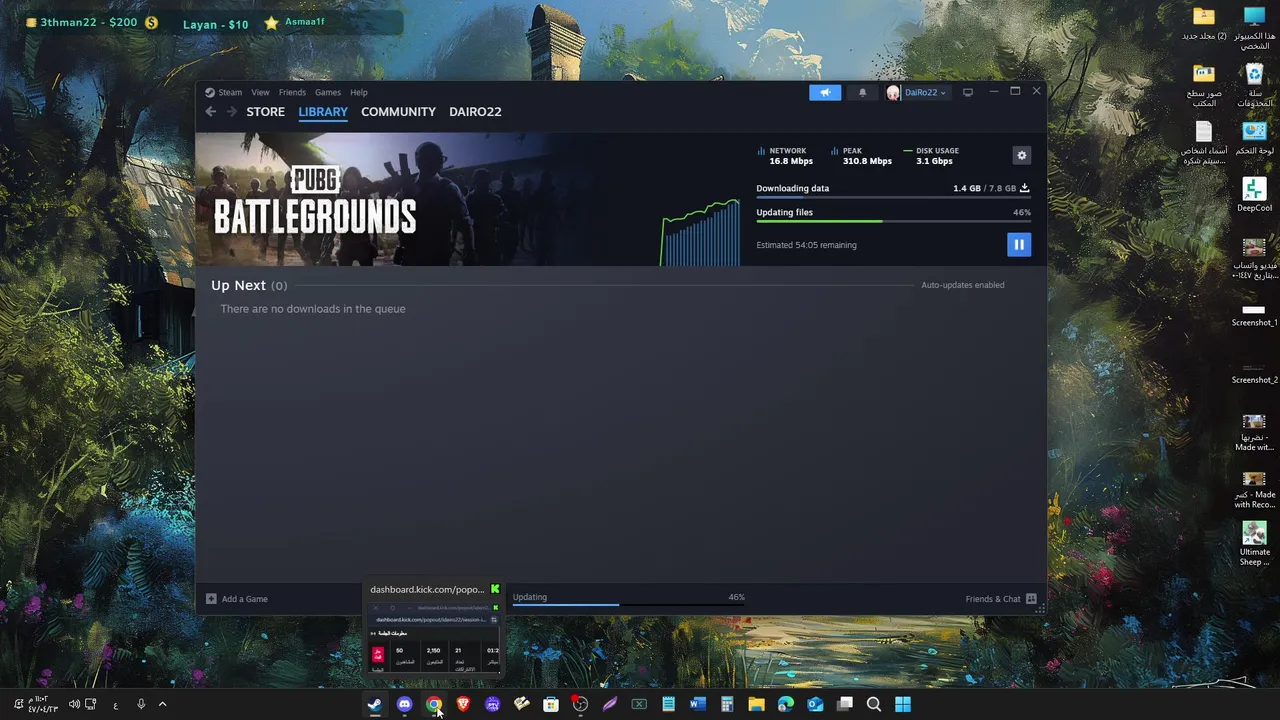Open the View menu
Screen dimensions: 1280x720
(260, 92)
